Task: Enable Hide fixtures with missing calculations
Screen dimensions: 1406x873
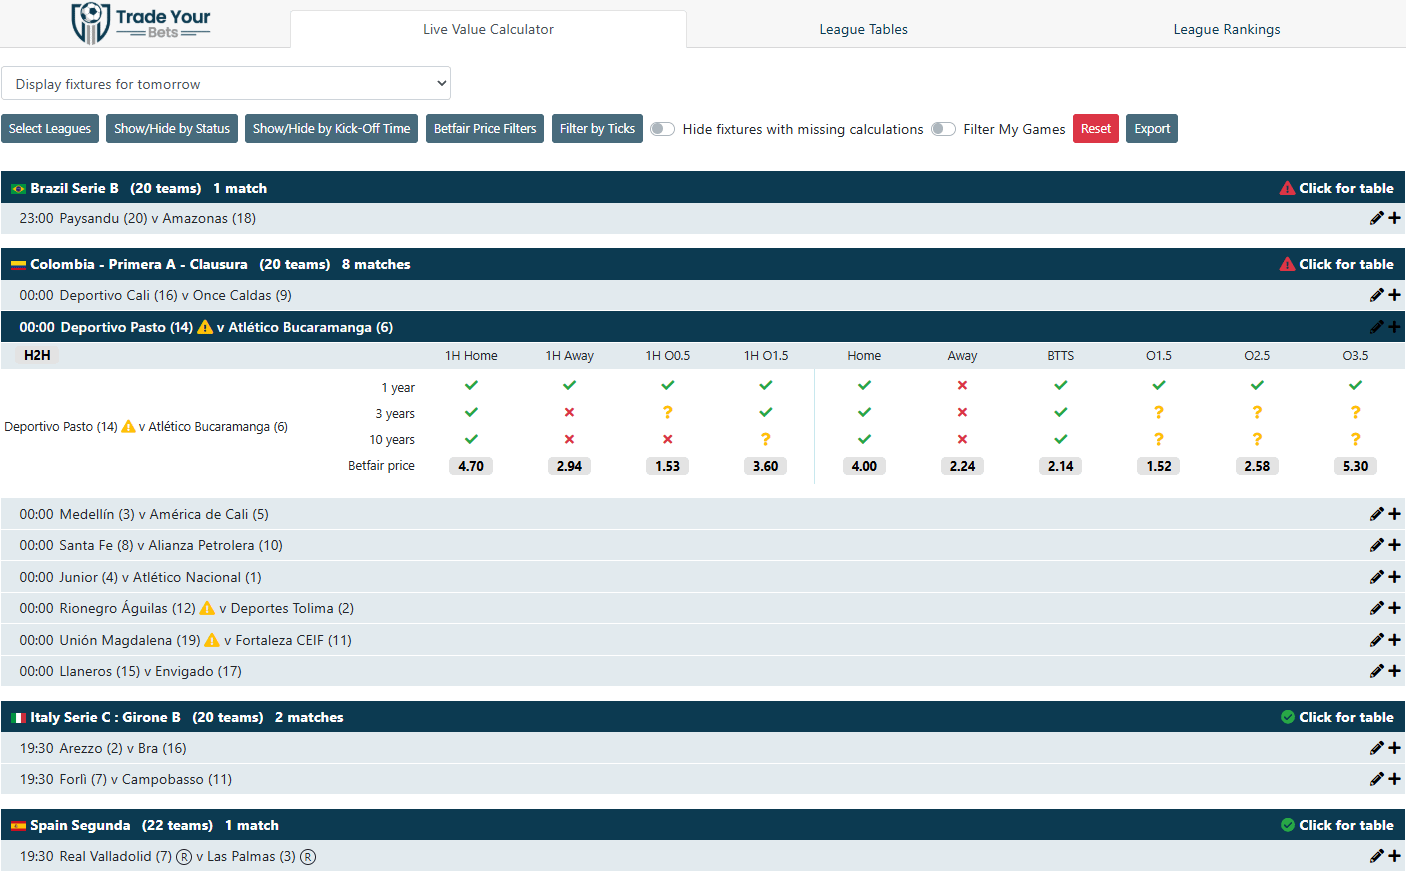Action: 662,128
